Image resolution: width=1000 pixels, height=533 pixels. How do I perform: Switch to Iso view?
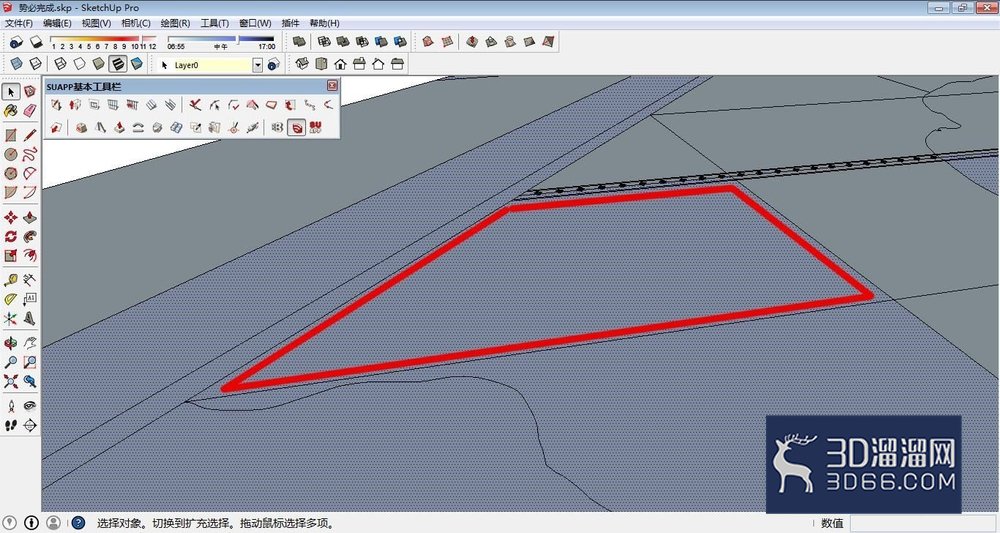(x=302, y=64)
